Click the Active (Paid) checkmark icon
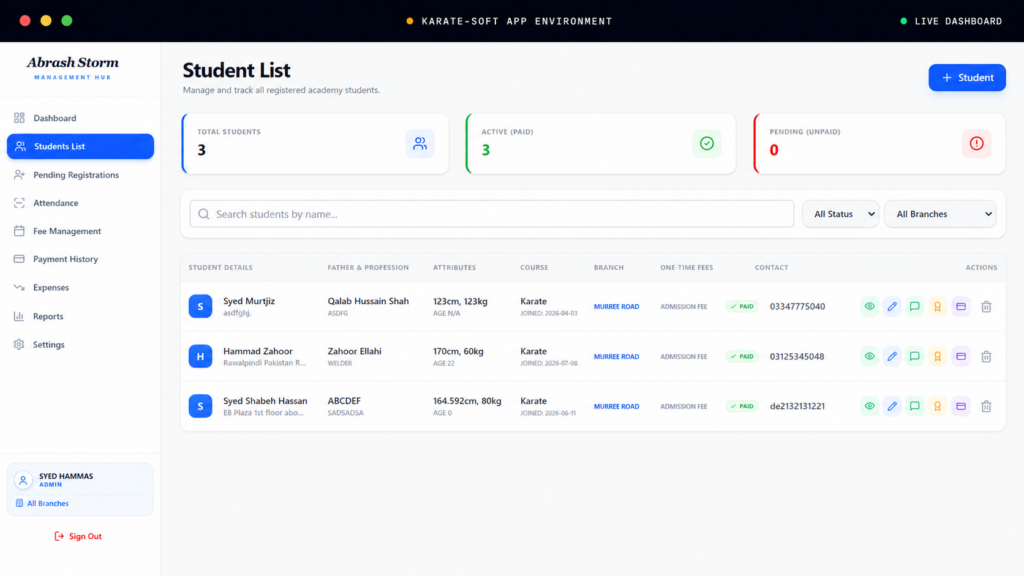1024x576 pixels. click(707, 144)
